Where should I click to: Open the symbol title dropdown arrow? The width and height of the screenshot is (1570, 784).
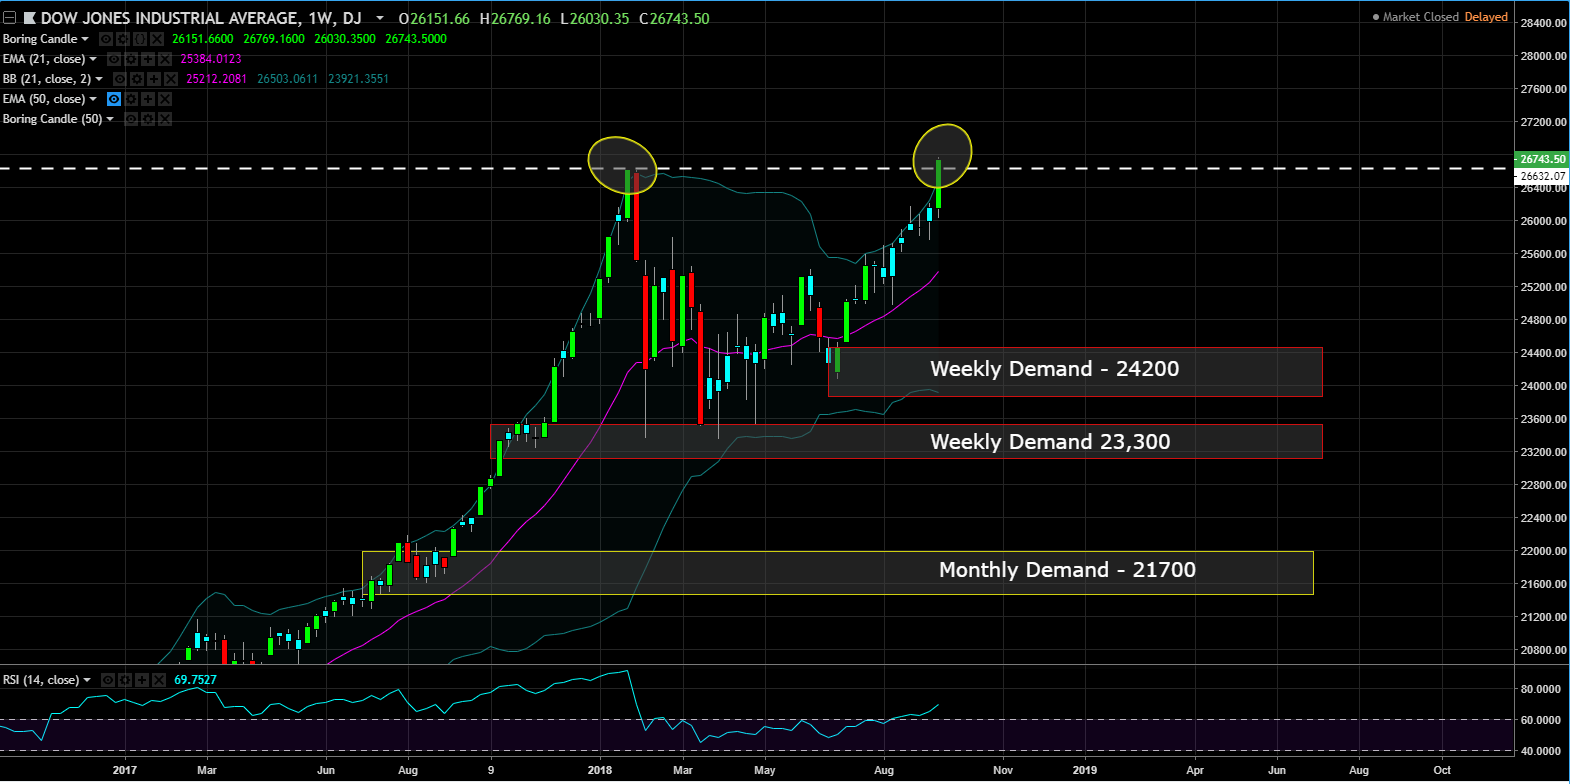tap(380, 19)
